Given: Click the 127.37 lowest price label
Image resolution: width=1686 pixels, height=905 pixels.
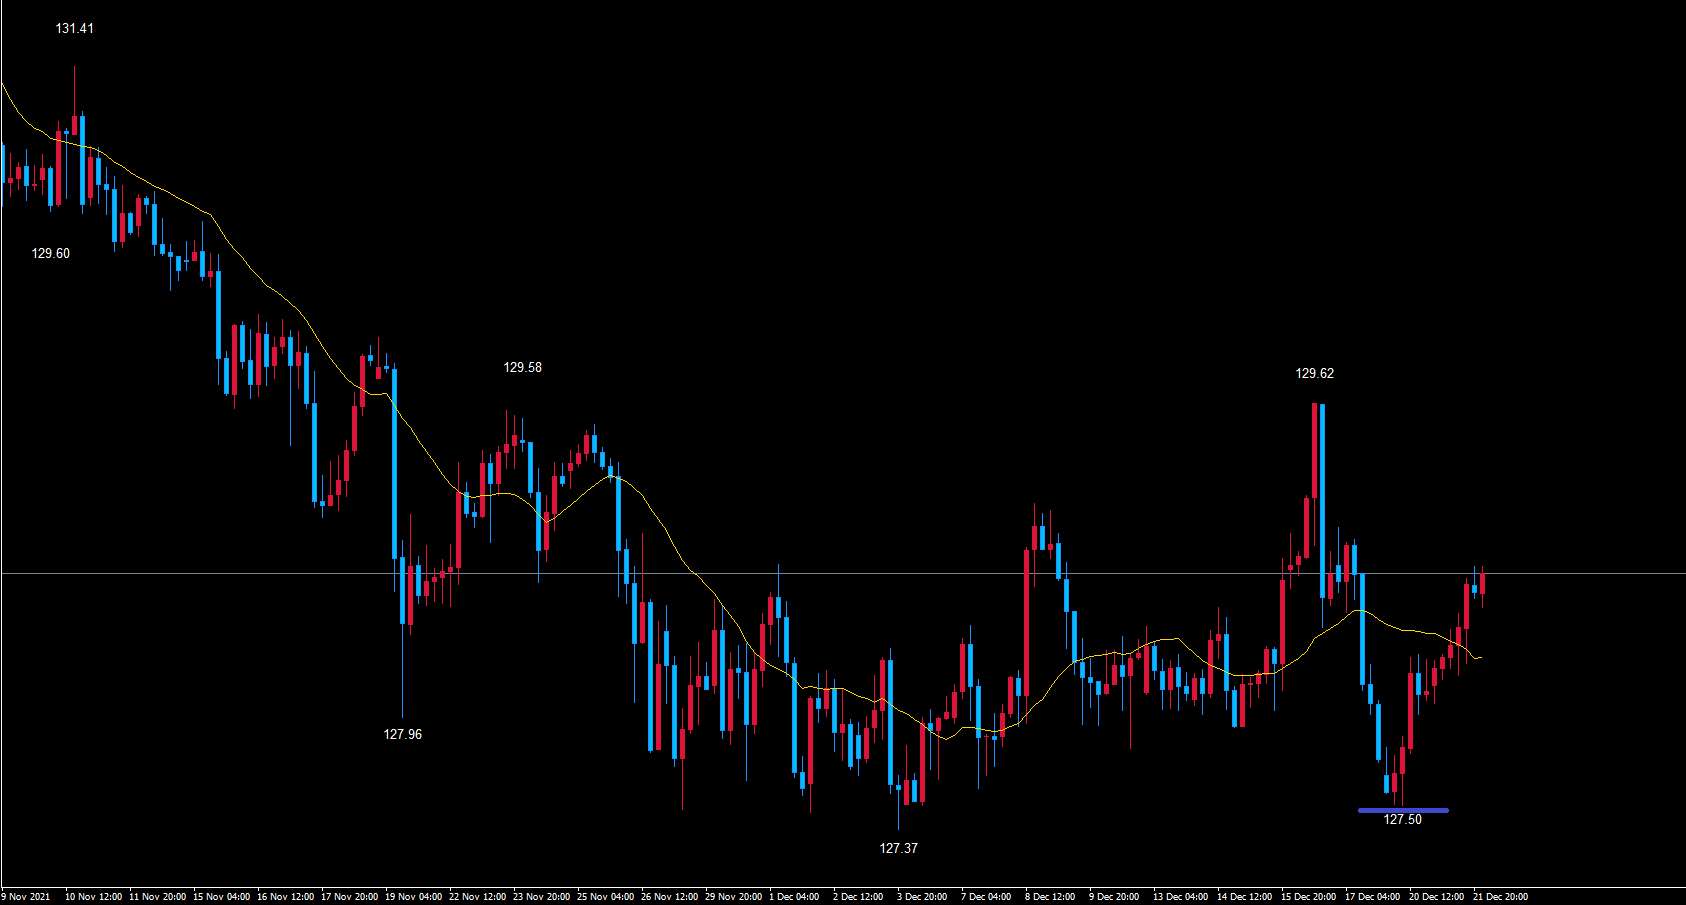Looking at the screenshot, I should pyautogui.click(x=898, y=848).
